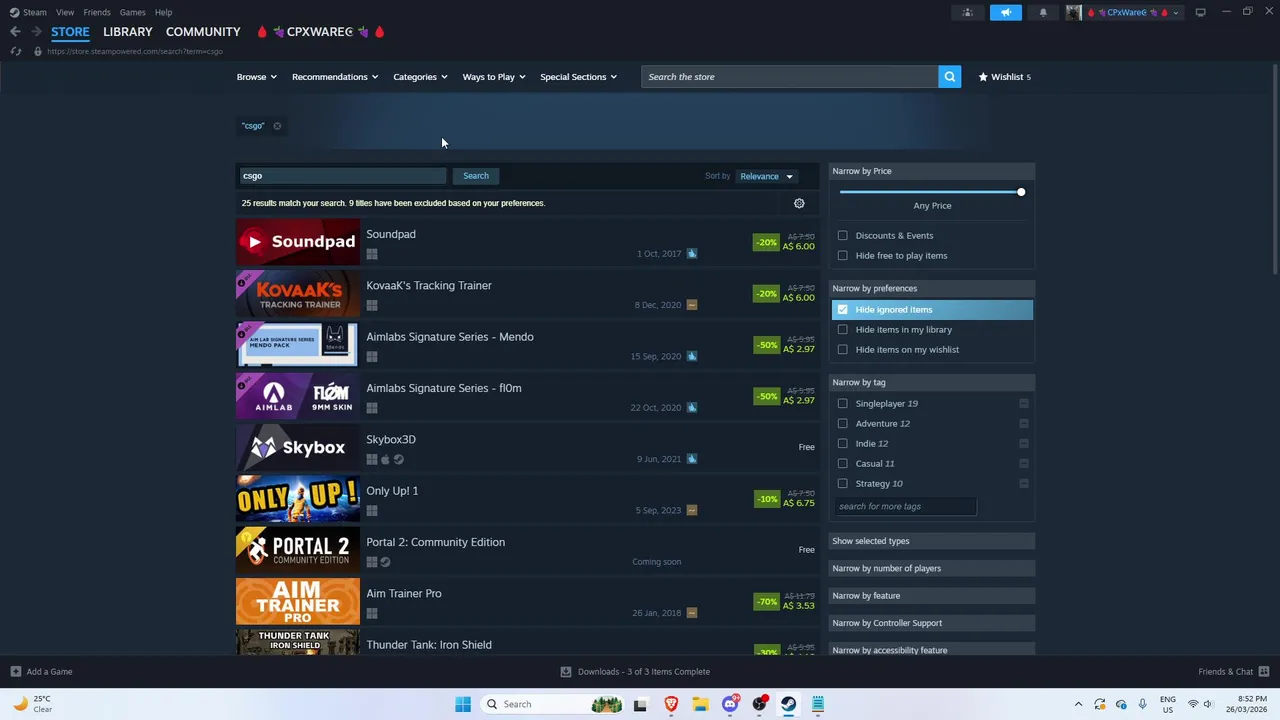The height and width of the screenshot is (720, 1280).
Task: Expand Narrow by Controller Support section
Action: coord(932,623)
